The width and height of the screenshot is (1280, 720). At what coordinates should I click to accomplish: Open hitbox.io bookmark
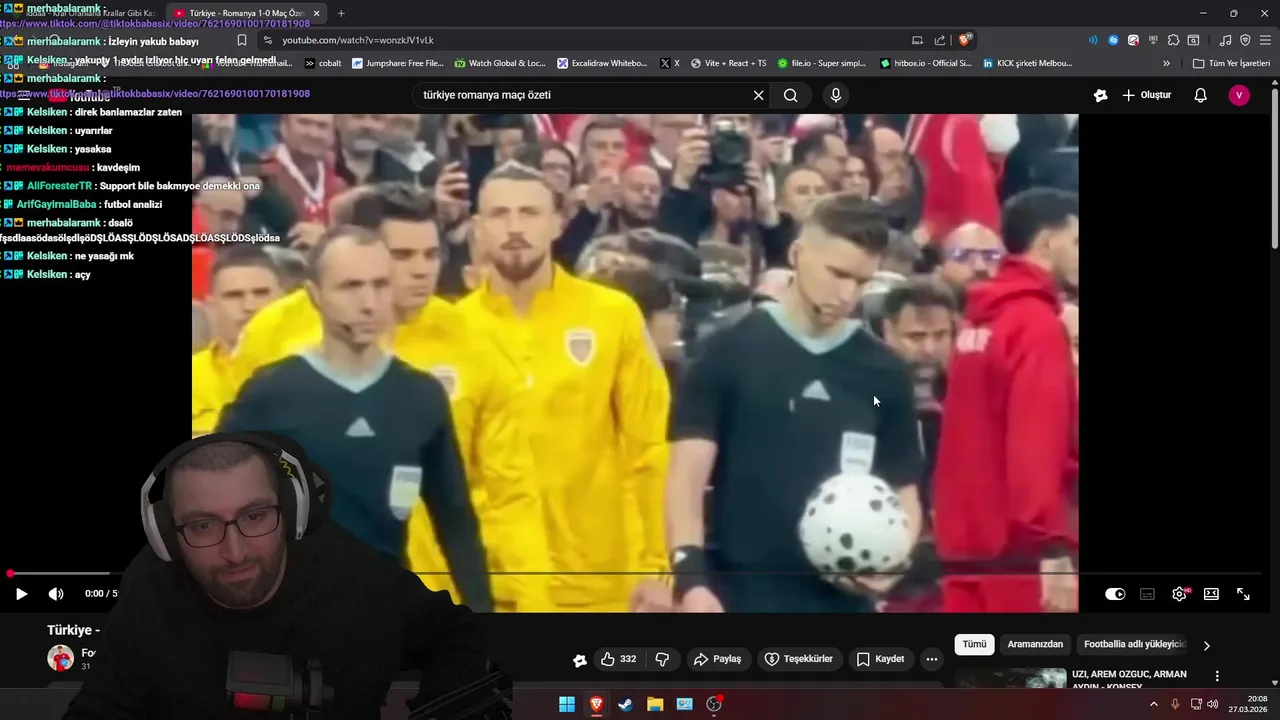coord(926,63)
